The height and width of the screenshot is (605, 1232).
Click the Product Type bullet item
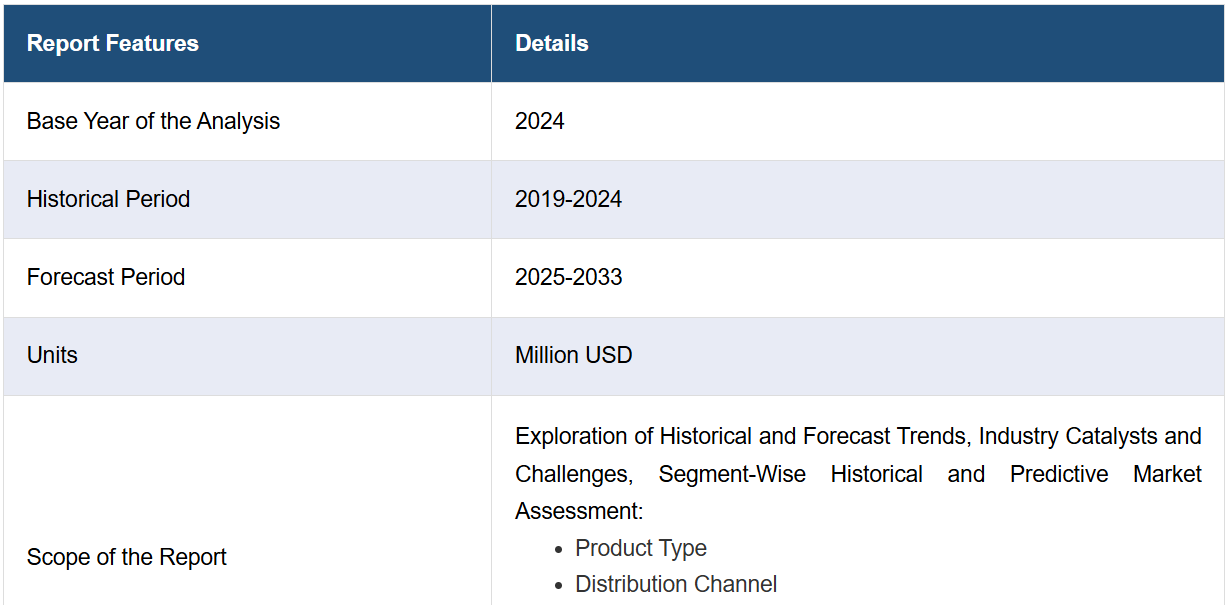(x=641, y=548)
